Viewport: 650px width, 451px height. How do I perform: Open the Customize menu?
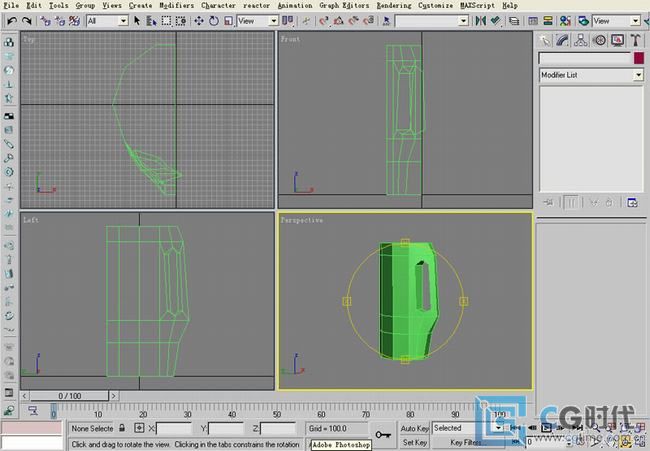click(x=435, y=5)
